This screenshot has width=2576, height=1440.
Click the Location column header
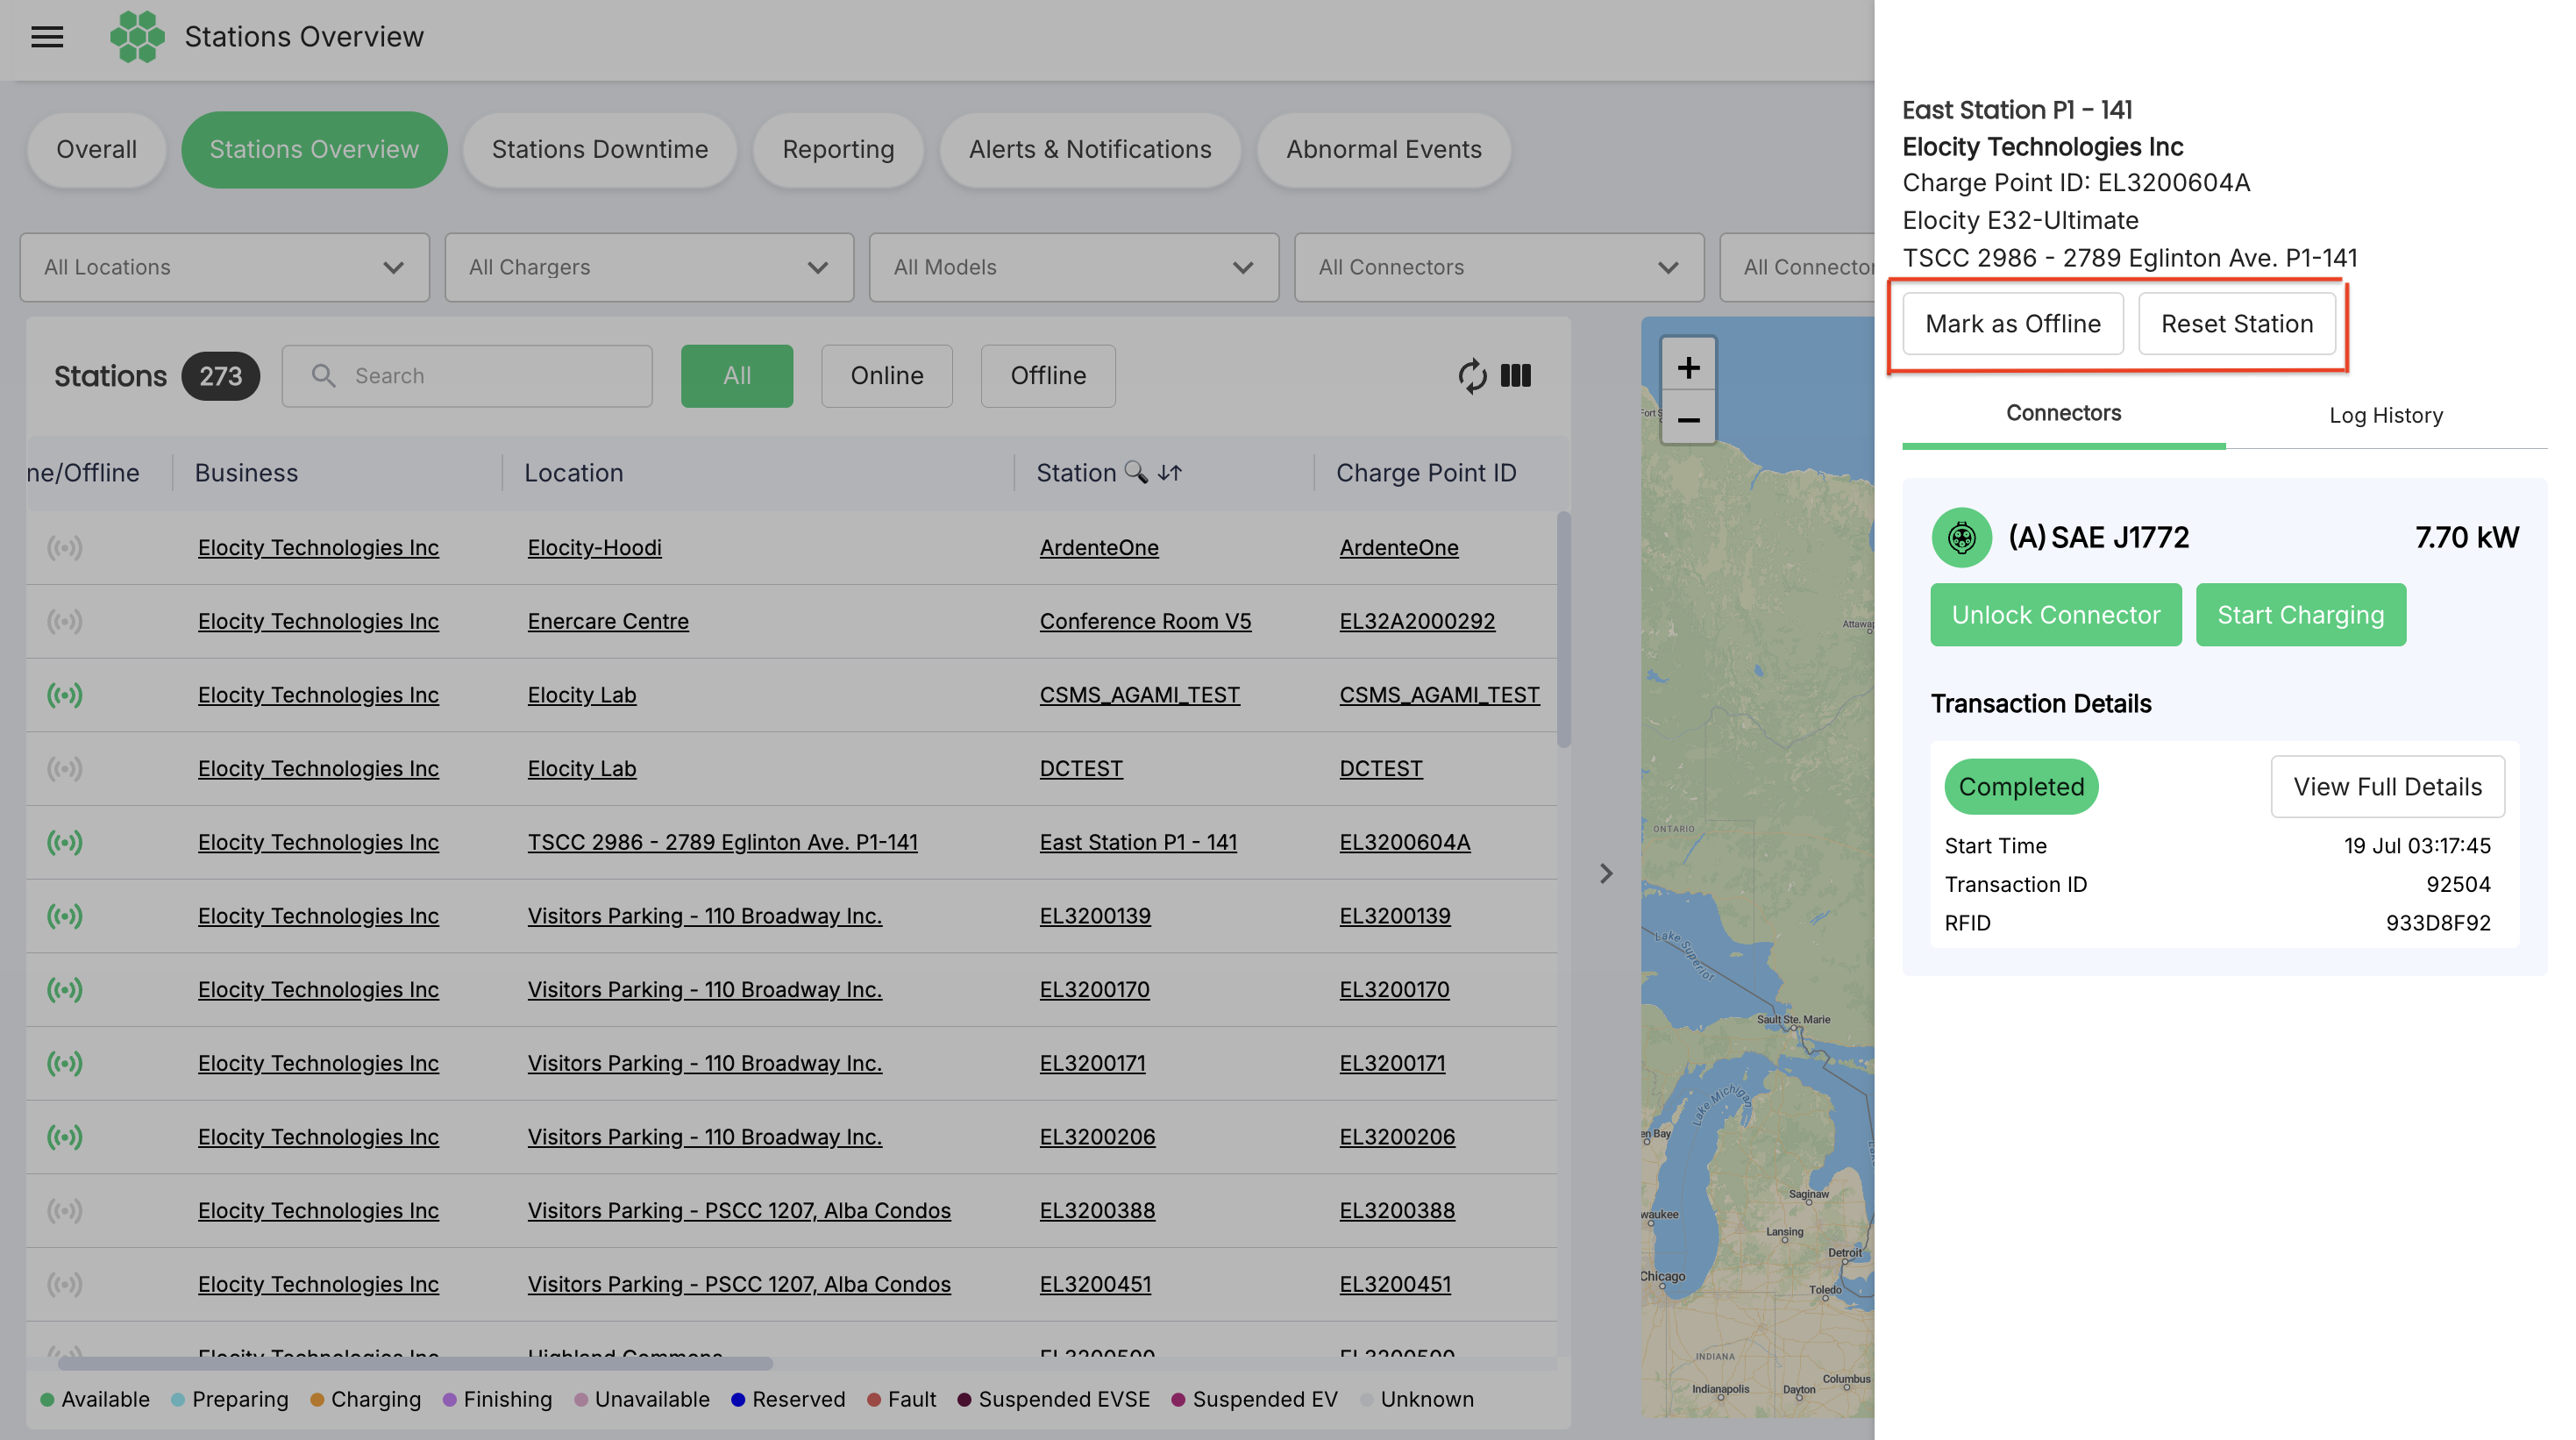click(574, 473)
